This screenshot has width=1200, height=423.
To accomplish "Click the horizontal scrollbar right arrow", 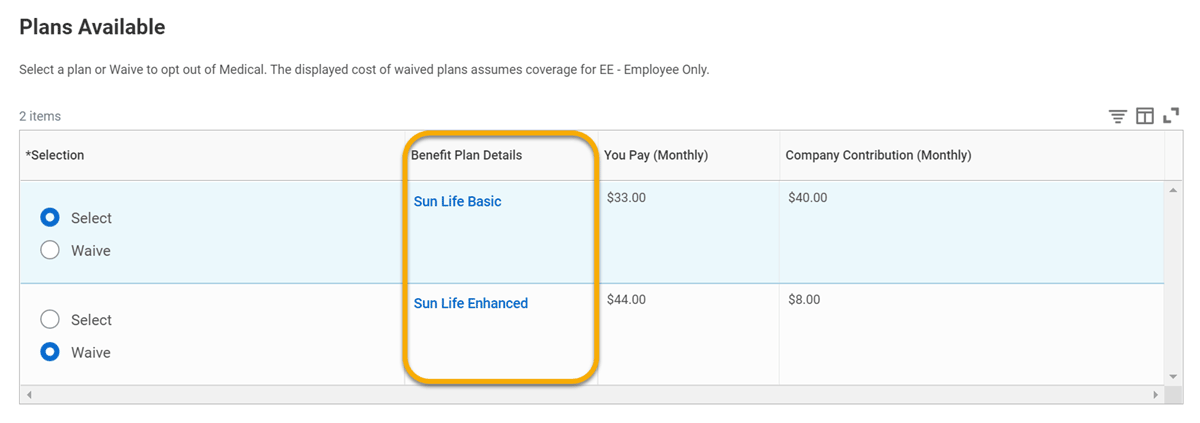I will coord(1156,395).
